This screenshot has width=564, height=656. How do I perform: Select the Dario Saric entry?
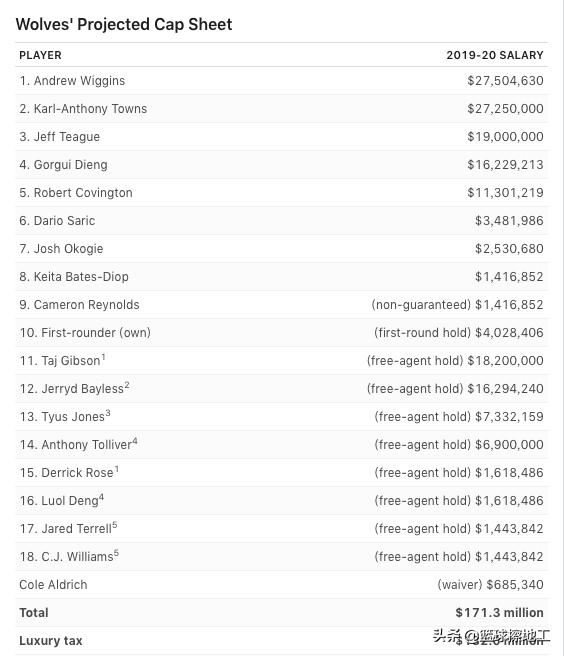pos(282,221)
